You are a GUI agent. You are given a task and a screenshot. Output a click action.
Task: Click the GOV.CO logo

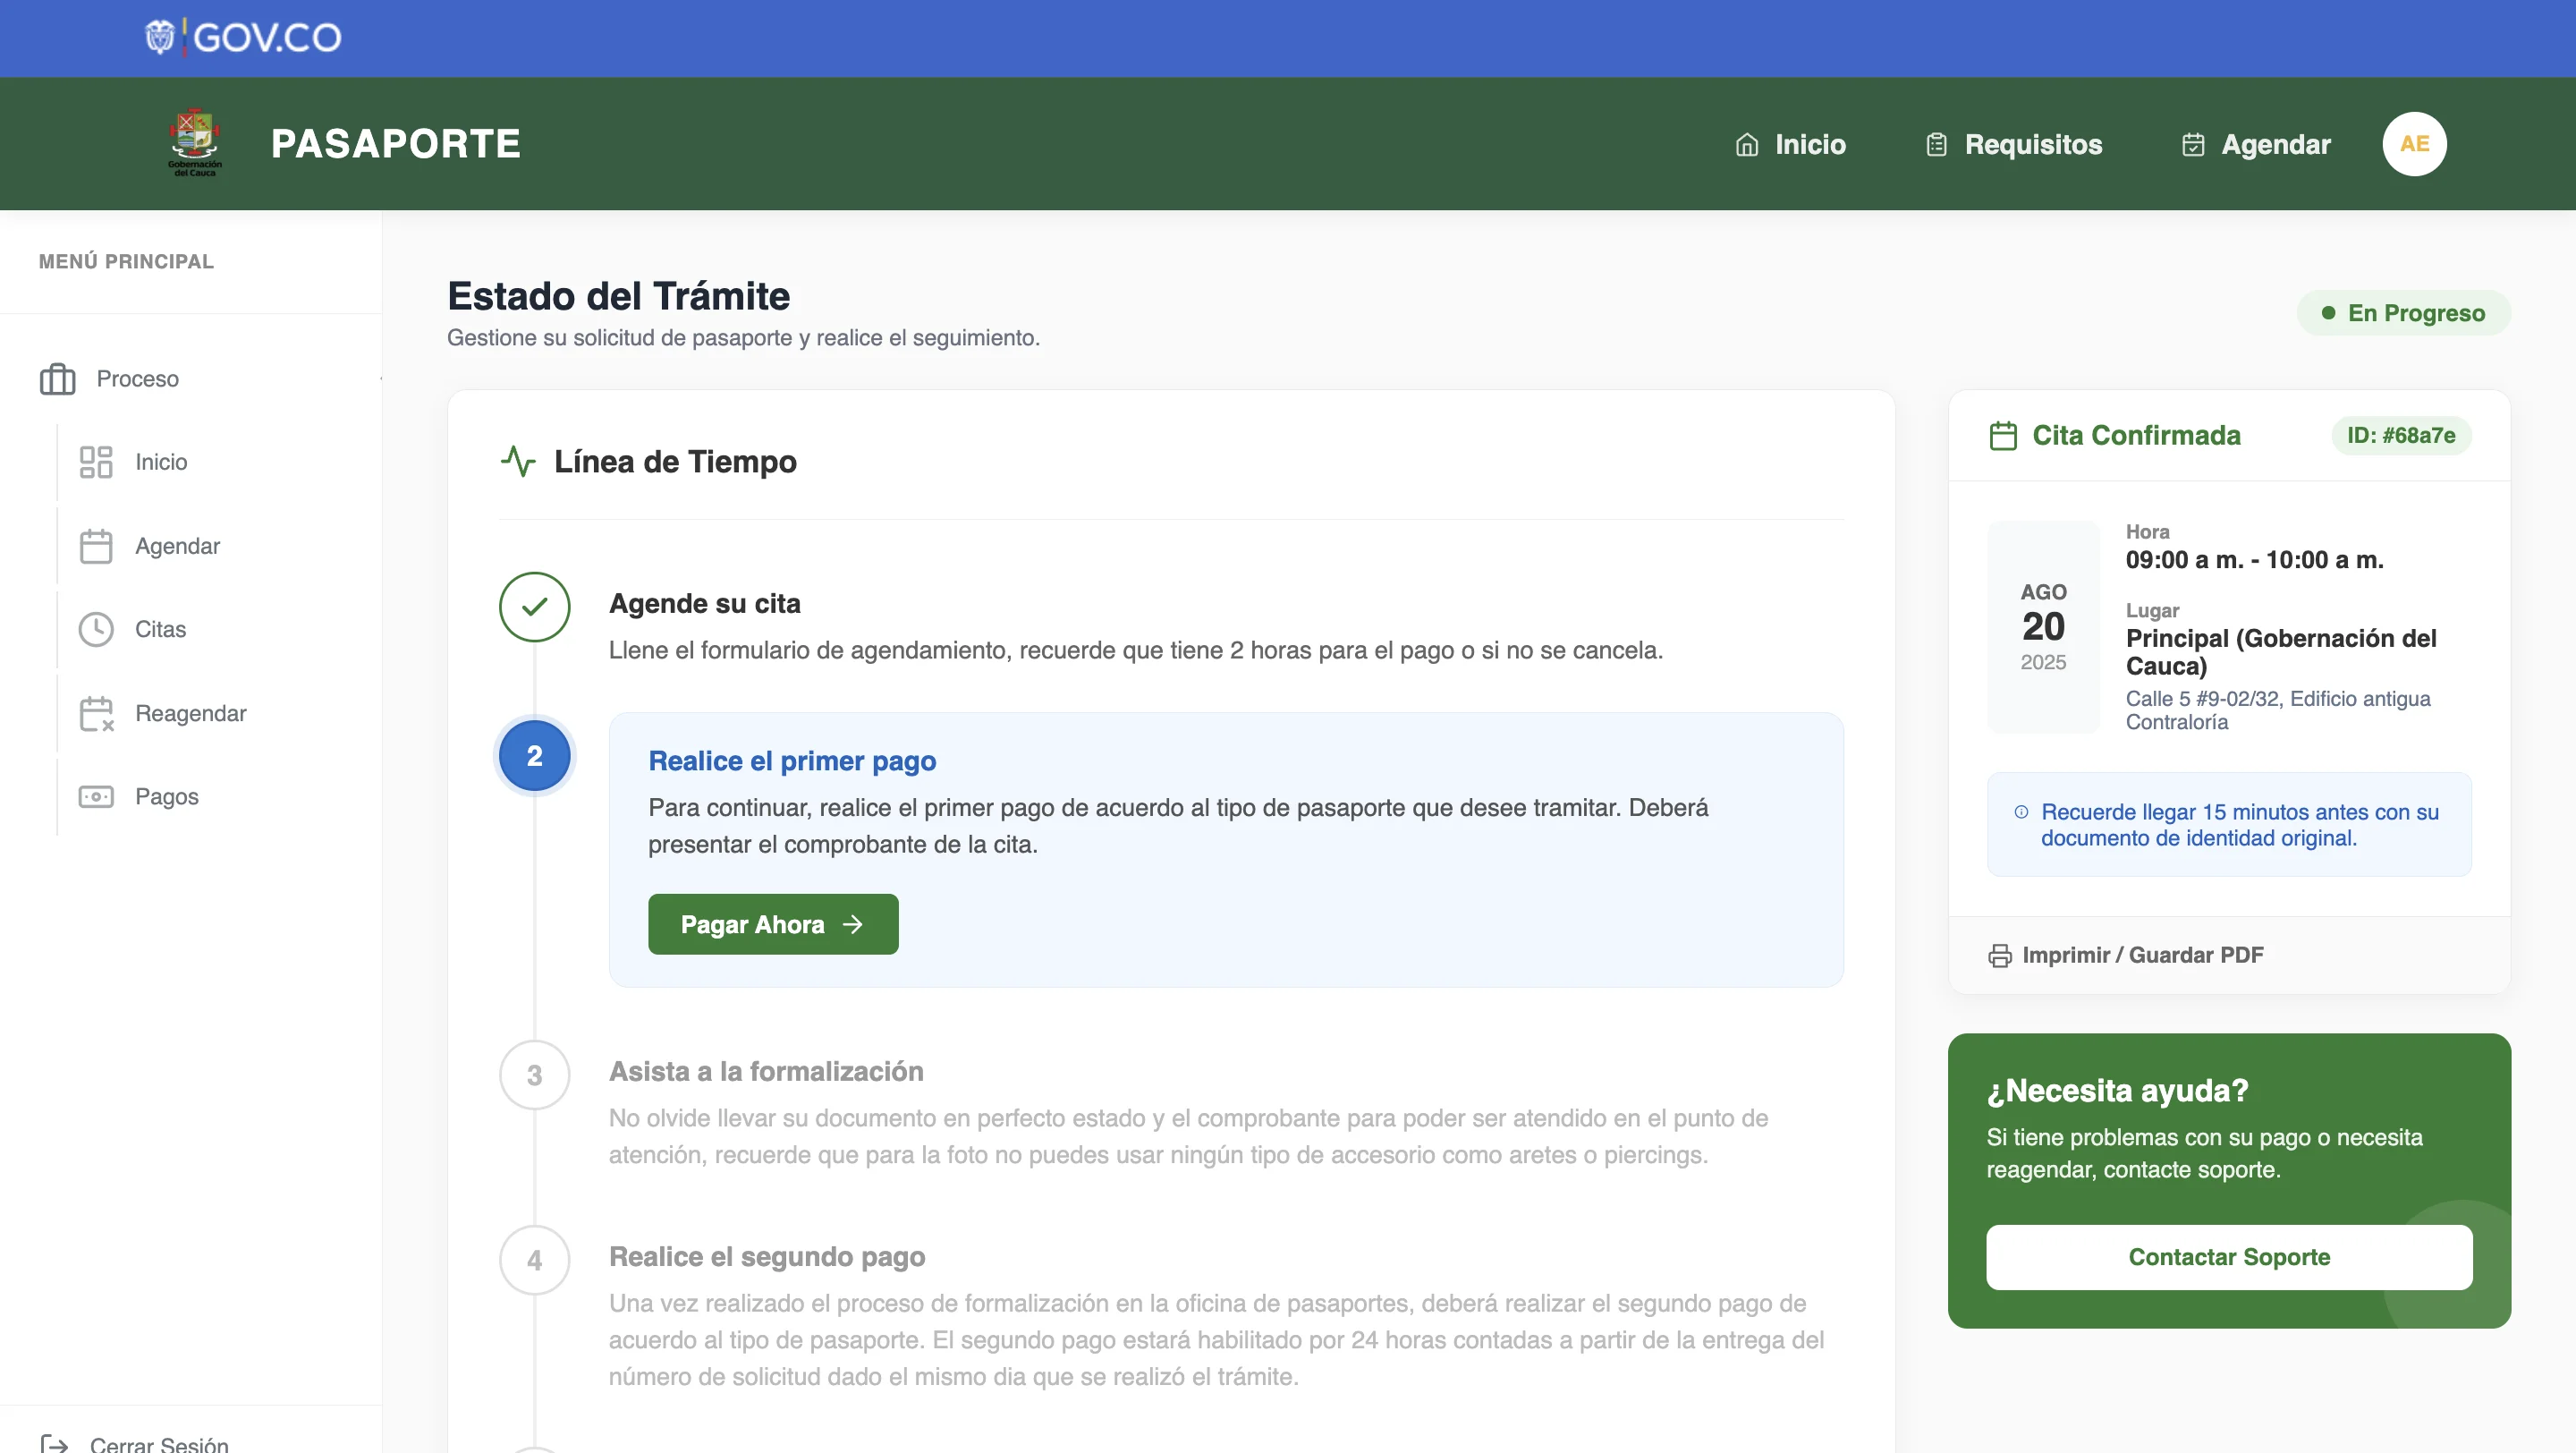point(243,37)
